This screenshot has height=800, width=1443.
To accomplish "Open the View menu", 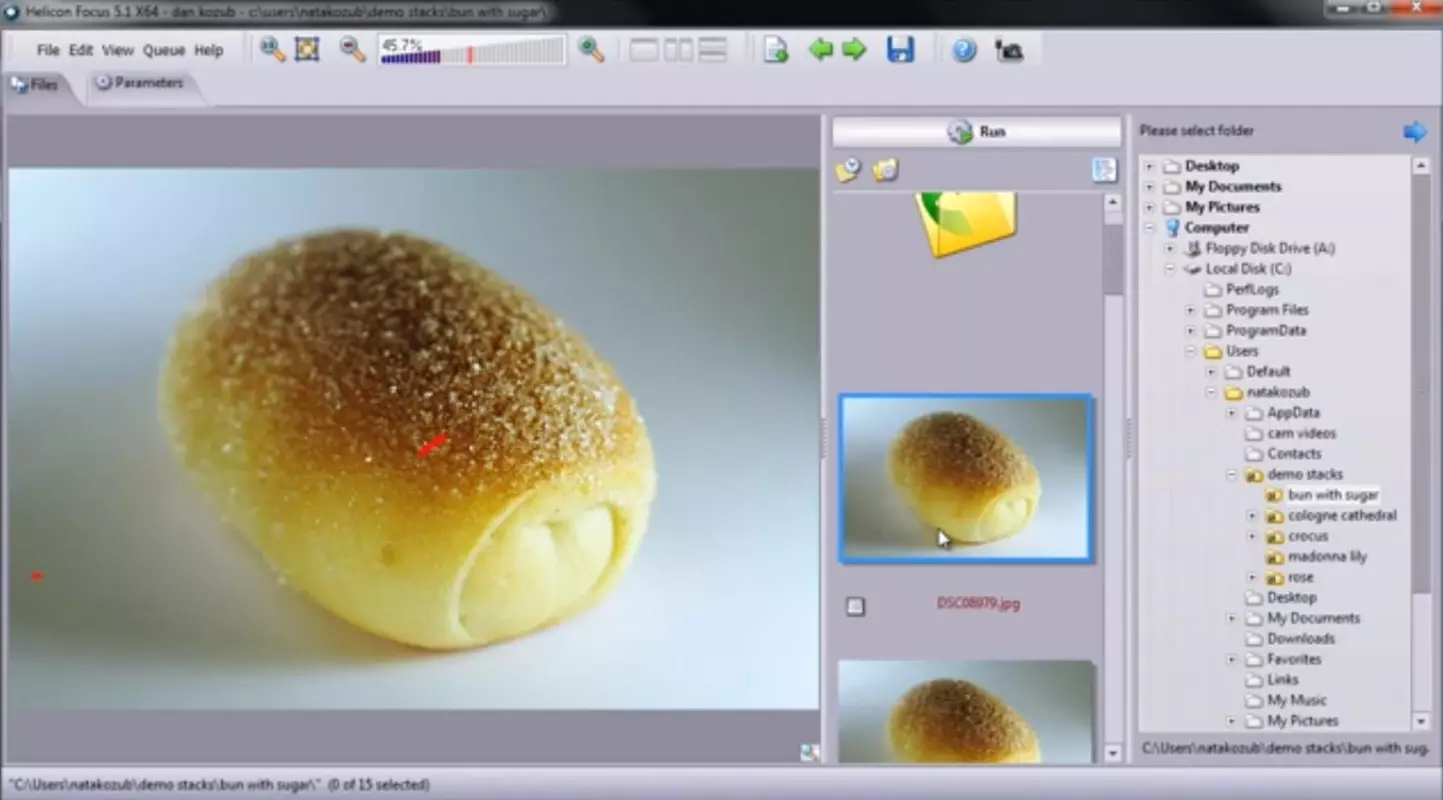I will (117, 50).
